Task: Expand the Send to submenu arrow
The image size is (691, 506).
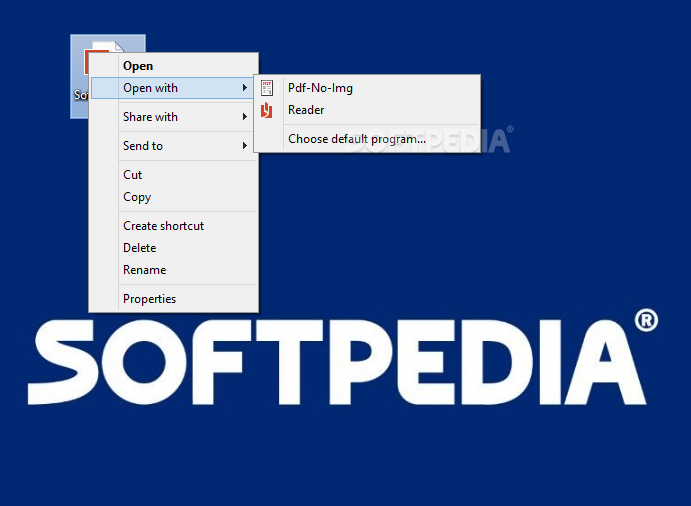Action: point(245,146)
